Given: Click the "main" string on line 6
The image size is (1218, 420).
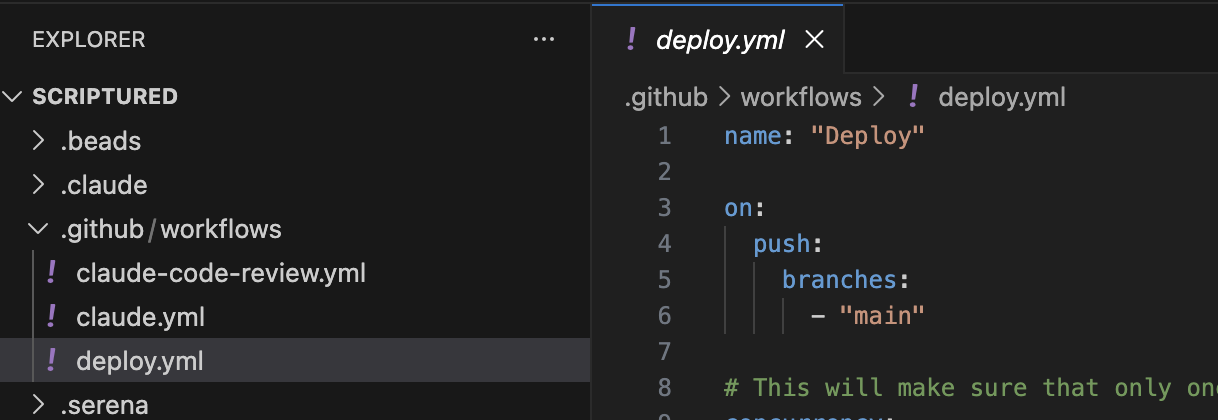Looking at the screenshot, I should pos(883,315).
